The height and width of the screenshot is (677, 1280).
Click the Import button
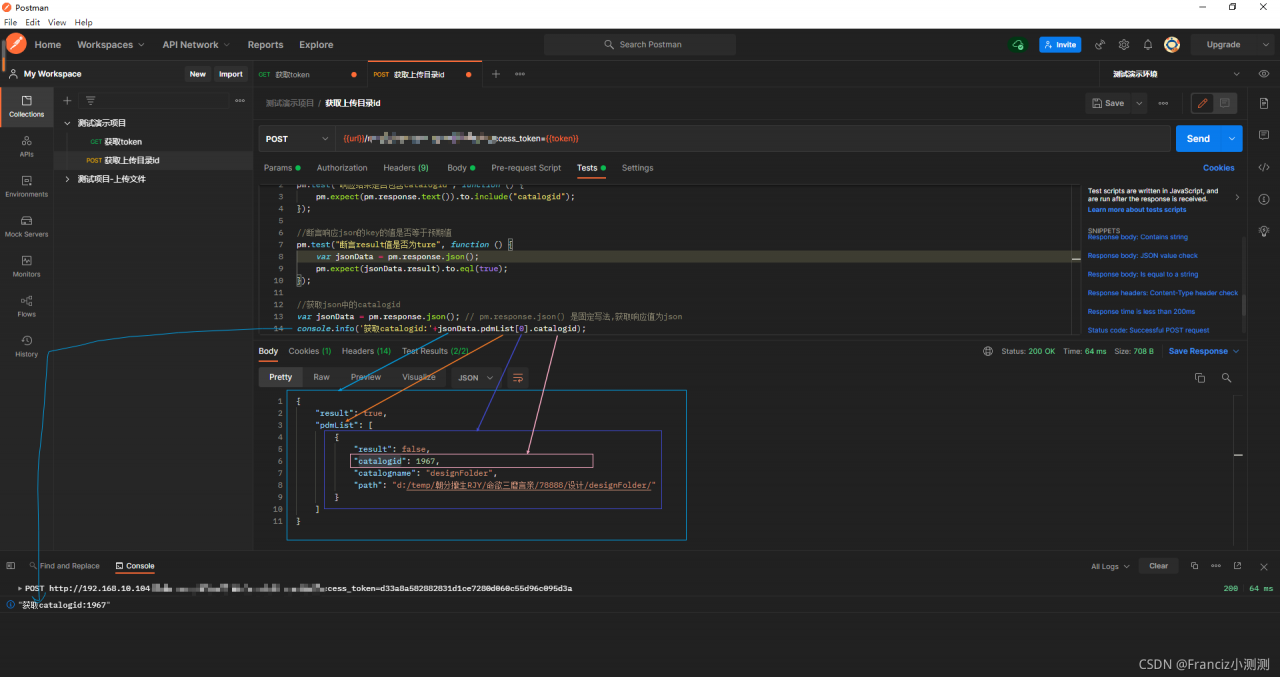(x=231, y=74)
